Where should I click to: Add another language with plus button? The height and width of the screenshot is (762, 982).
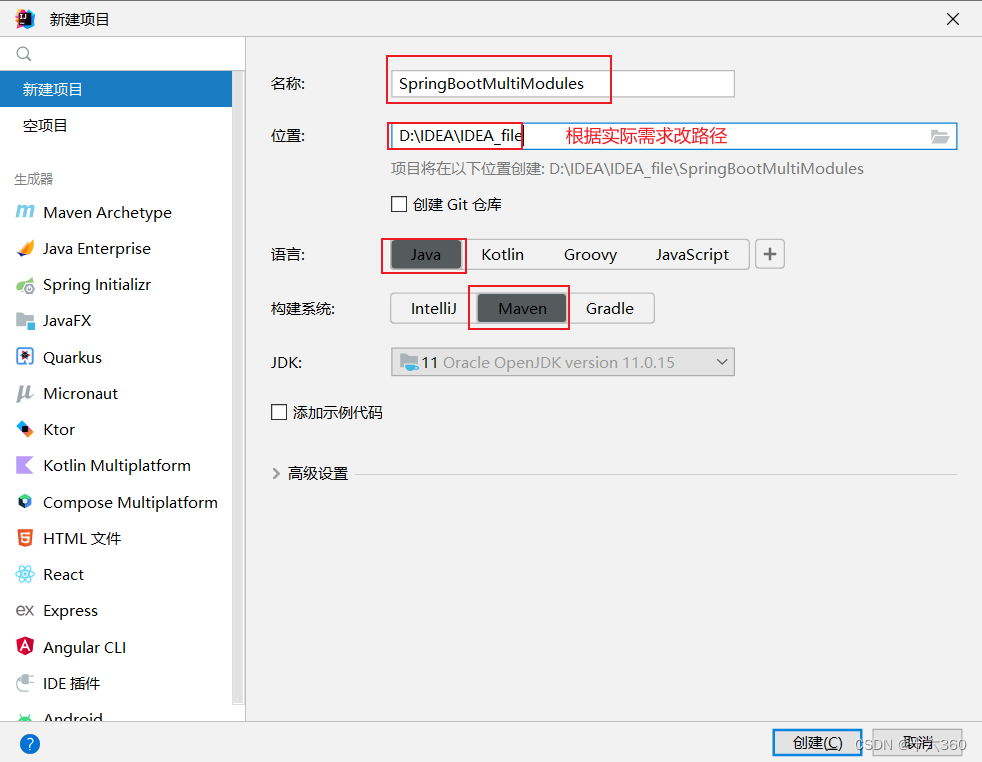click(x=770, y=254)
